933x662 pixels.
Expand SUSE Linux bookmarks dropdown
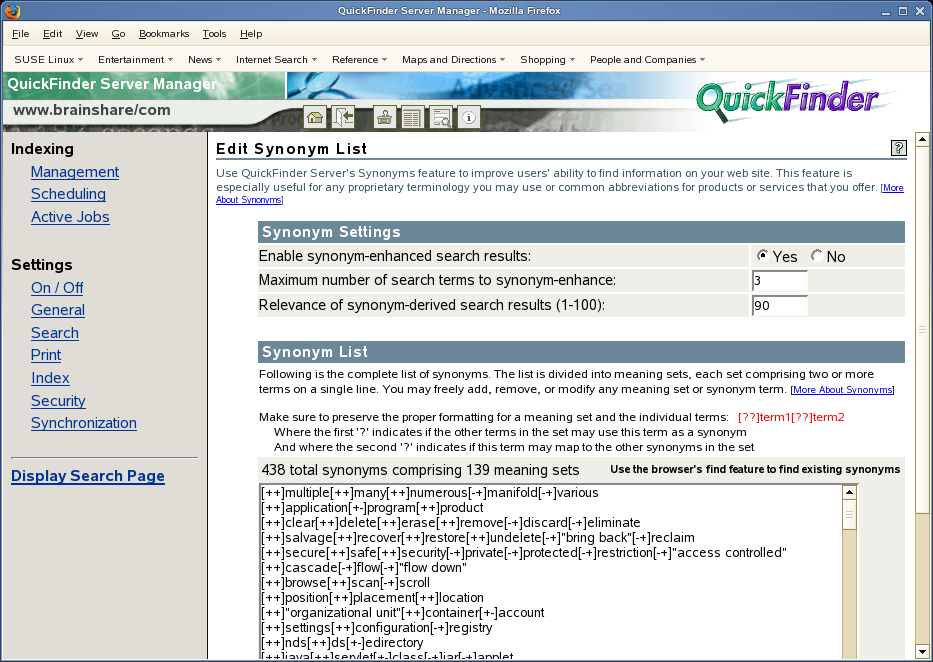(49, 59)
